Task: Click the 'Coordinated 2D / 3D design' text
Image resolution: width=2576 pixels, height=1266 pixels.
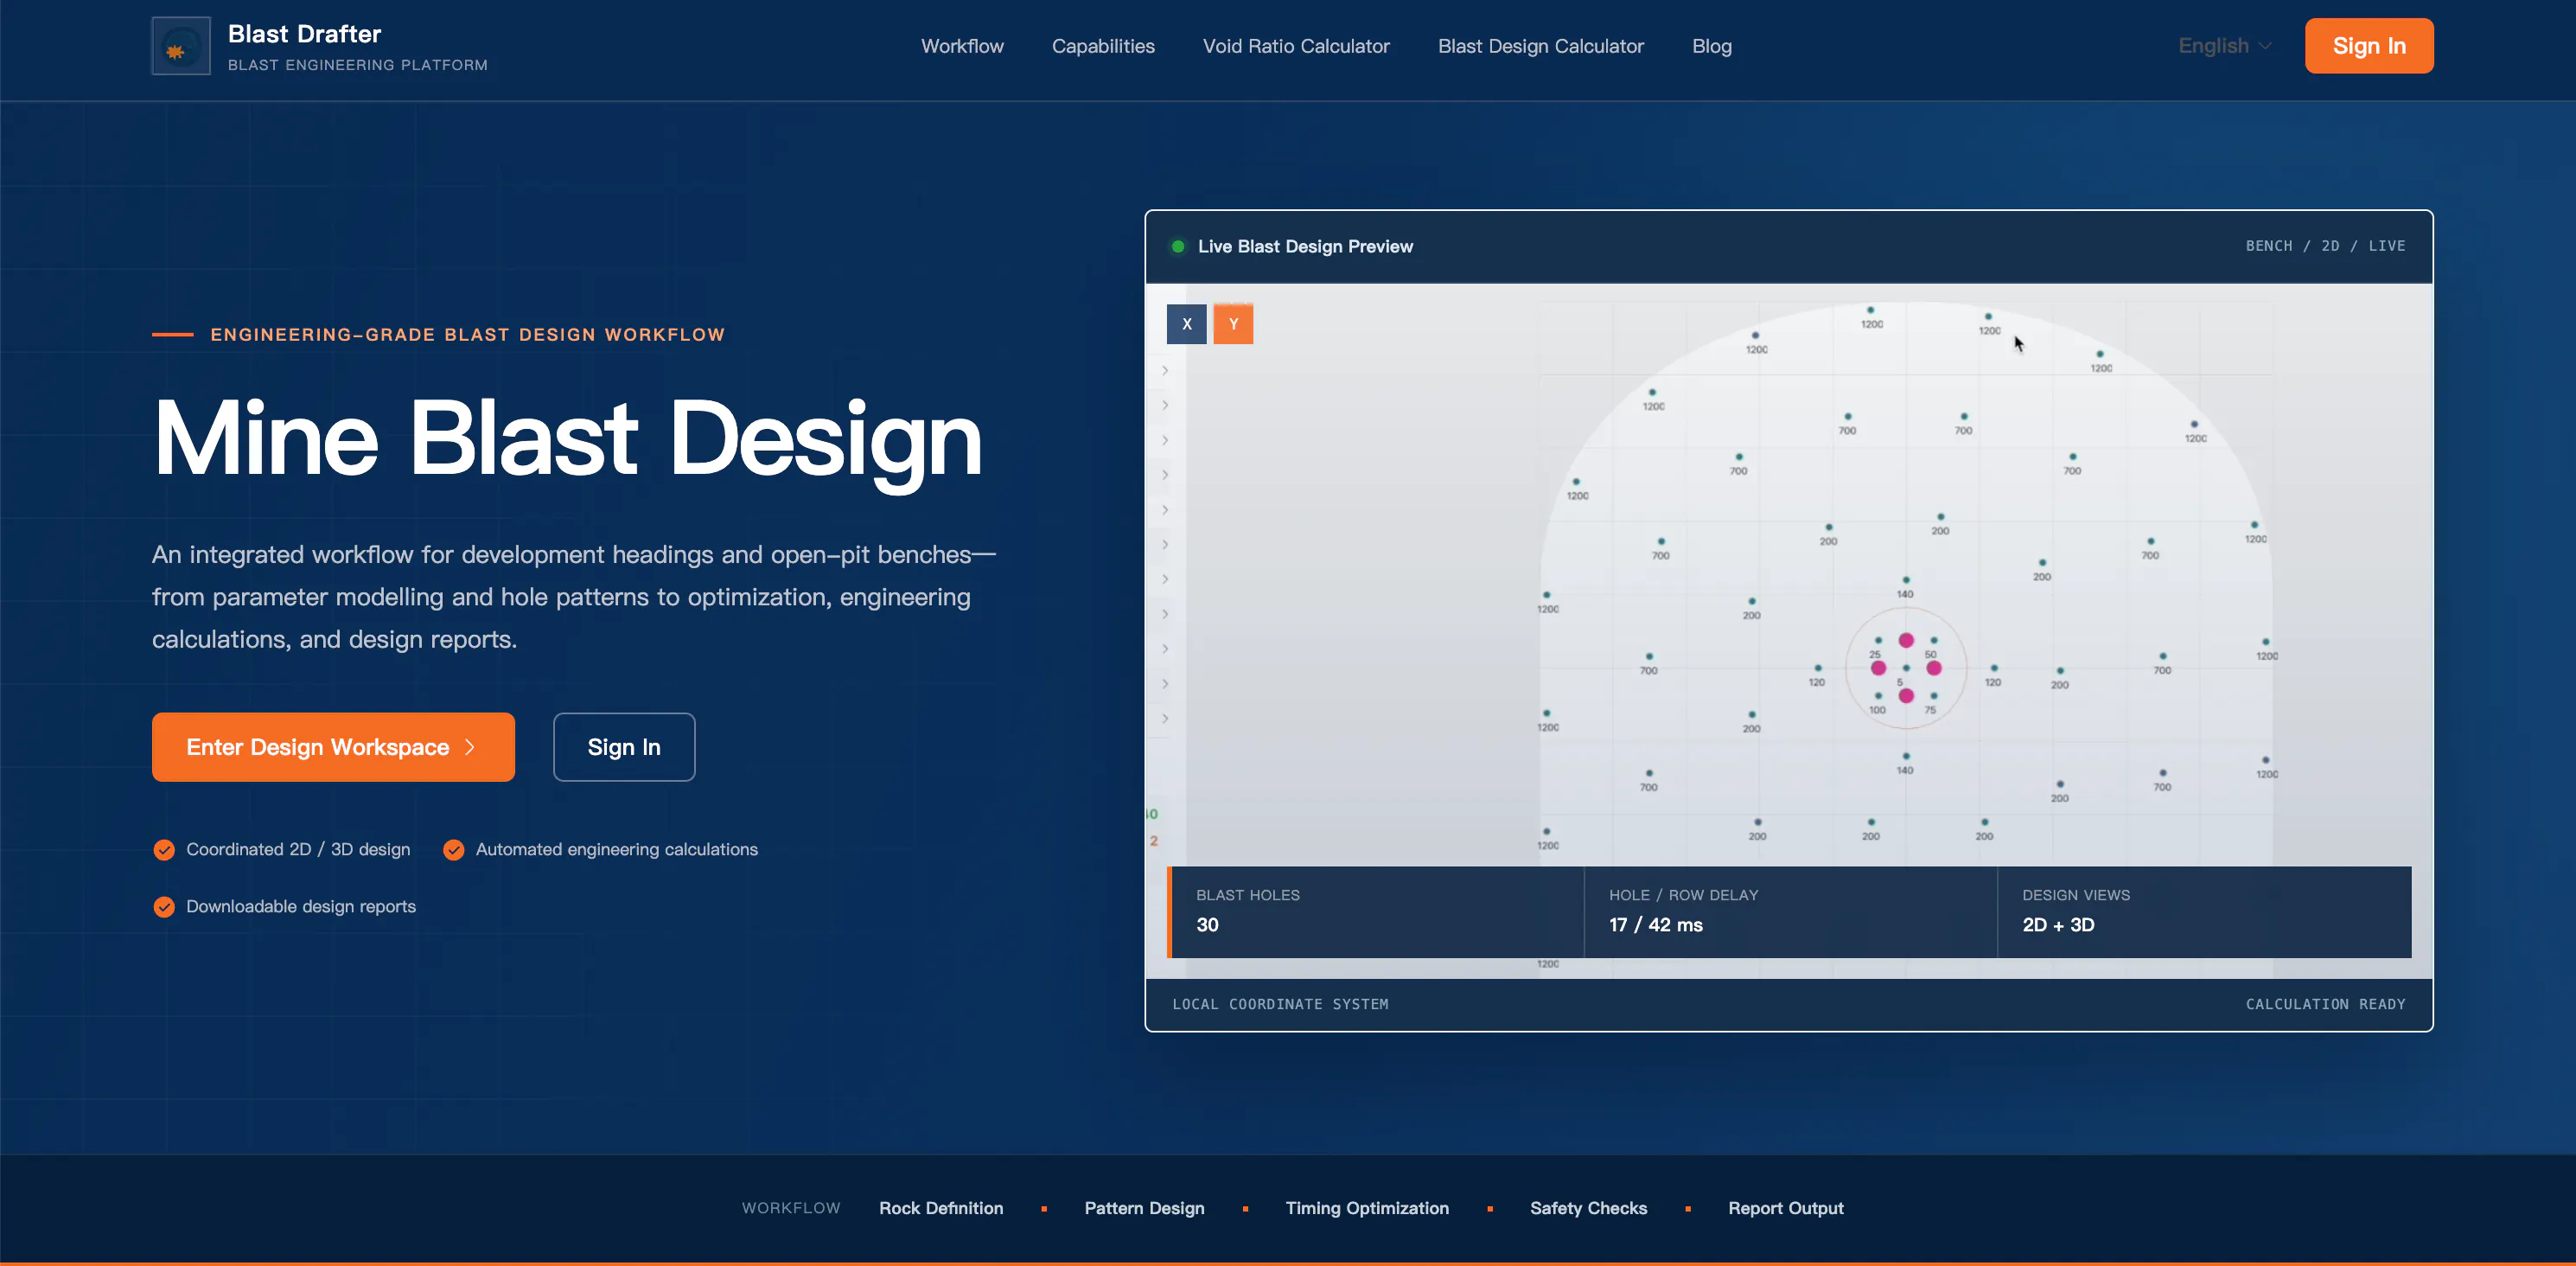Action: (298, 850)
